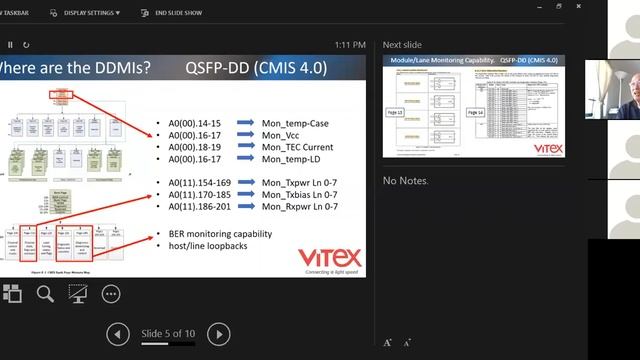The width and height of the screenshot is (640, 360).
Task: Click the A0(11).186-201 entry
Action: 200,207
